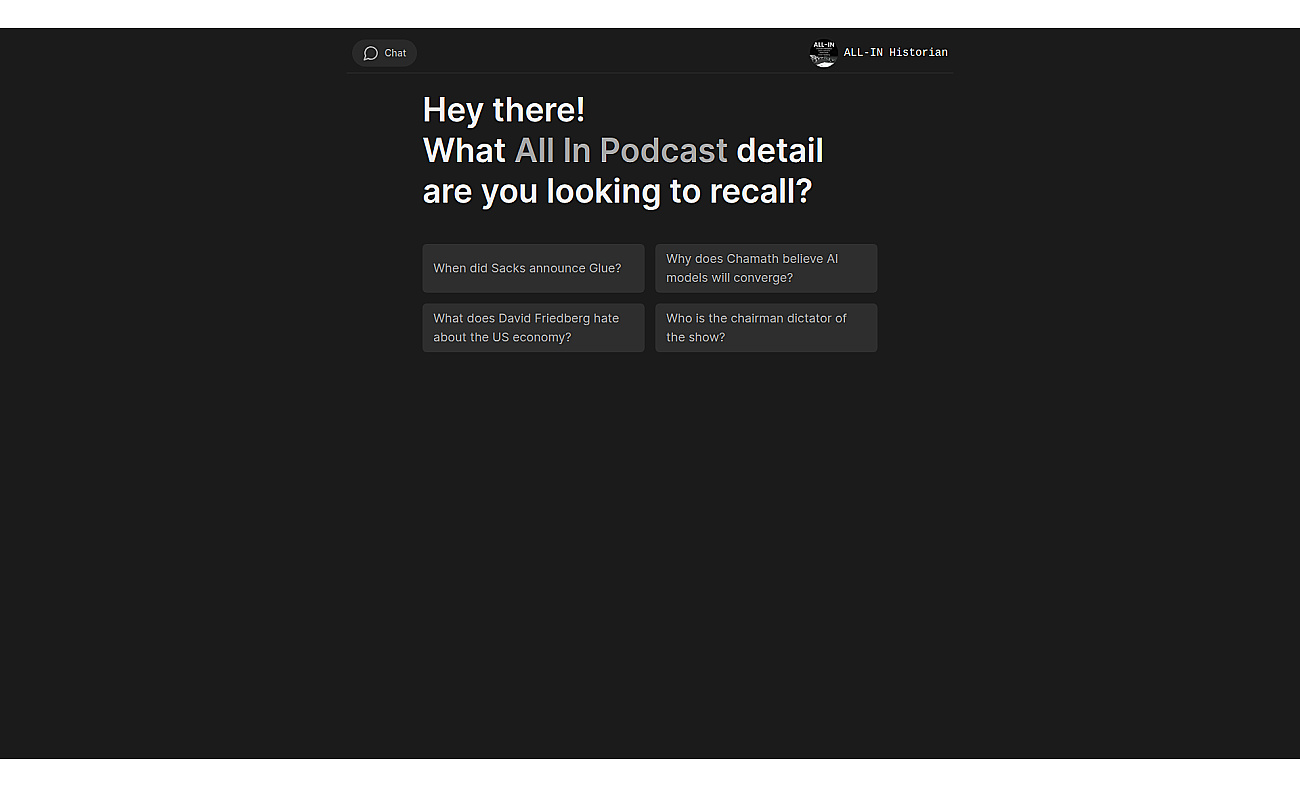The width and height of the screenshot is (1300, 788).
Task: Open the ALL-IN podcast logo avatar
Action: [823, 53]
